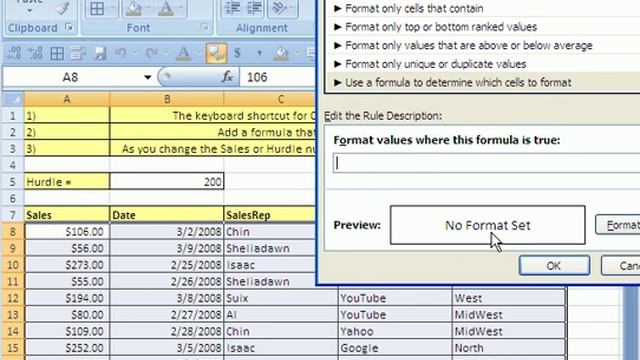Select column C header
Viewport: 640px width, 360px height.
click(x=270, y=99)
